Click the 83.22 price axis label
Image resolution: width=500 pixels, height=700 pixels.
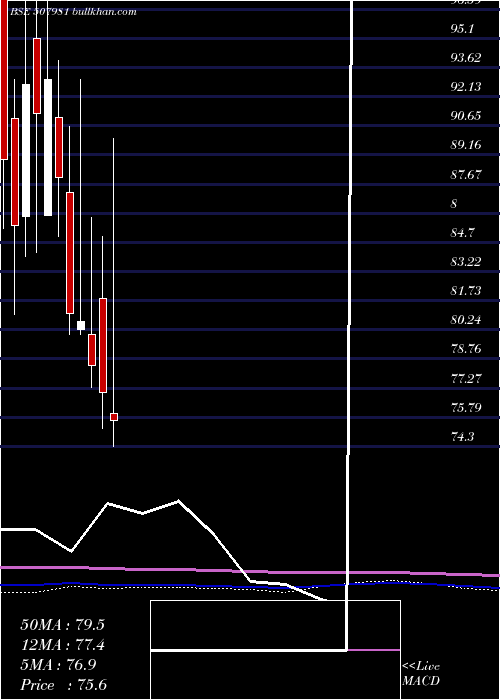[x=466, y=262]
